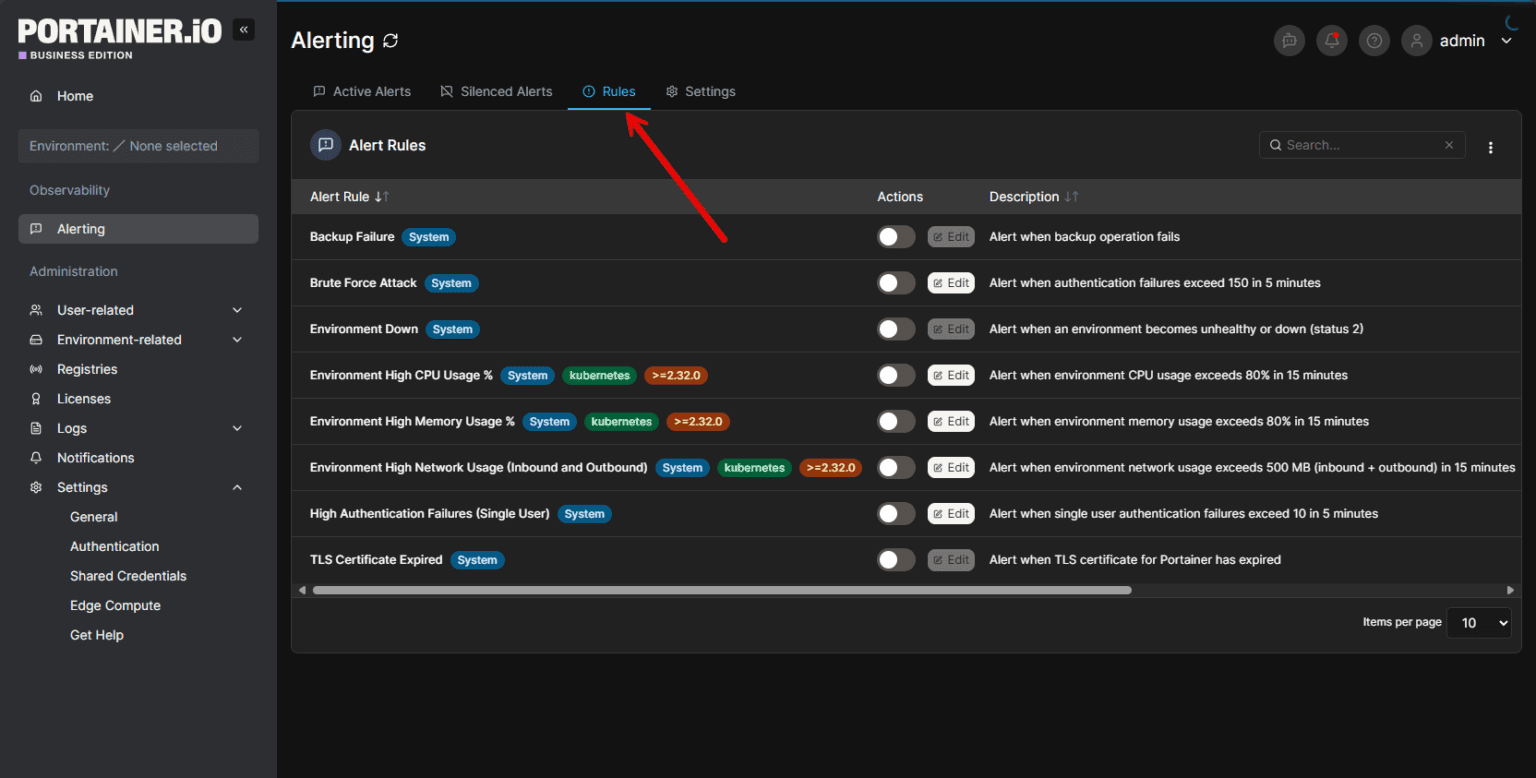Open Shared Credentials settings page
The width and height of the screenshot is (1536, 778).
tap(128, 575)
